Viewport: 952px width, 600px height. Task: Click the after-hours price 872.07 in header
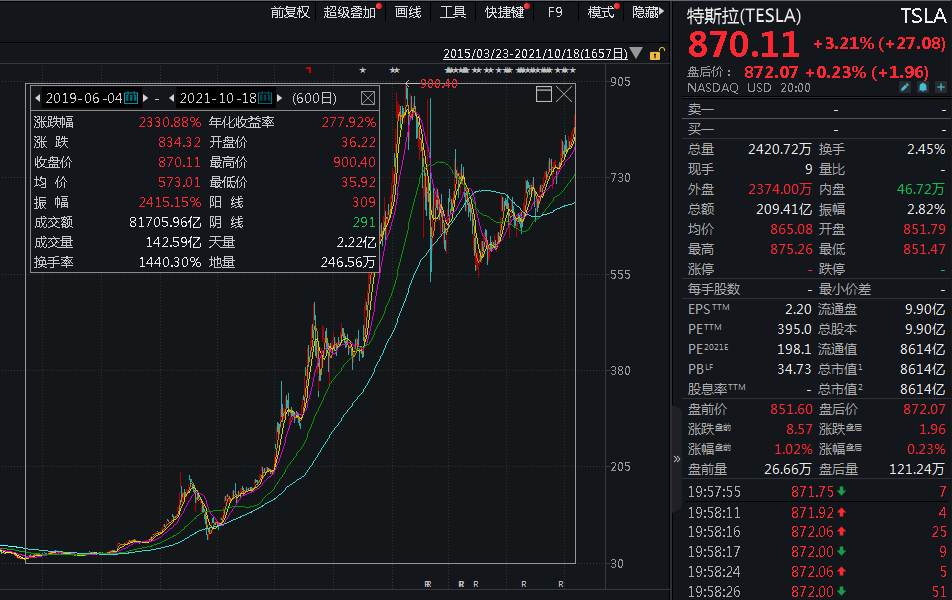(771, 72)
